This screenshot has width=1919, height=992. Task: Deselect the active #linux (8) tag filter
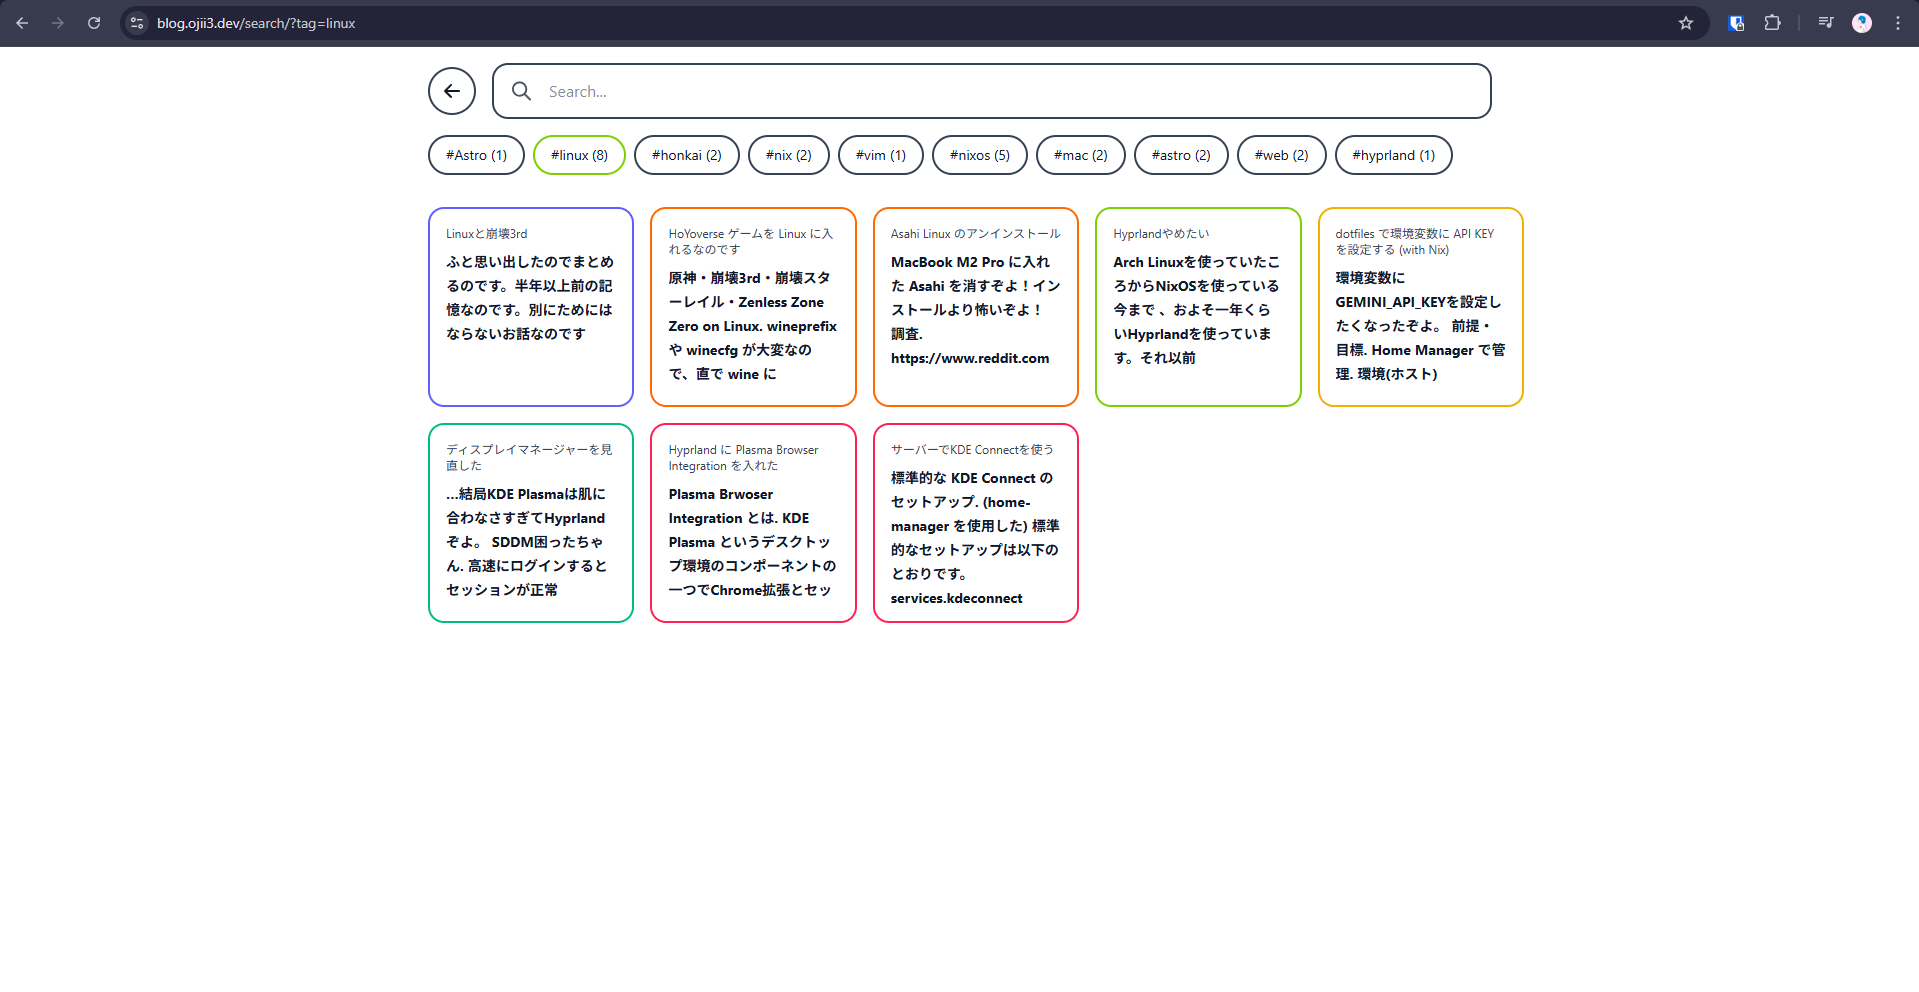tap(579, 155)
